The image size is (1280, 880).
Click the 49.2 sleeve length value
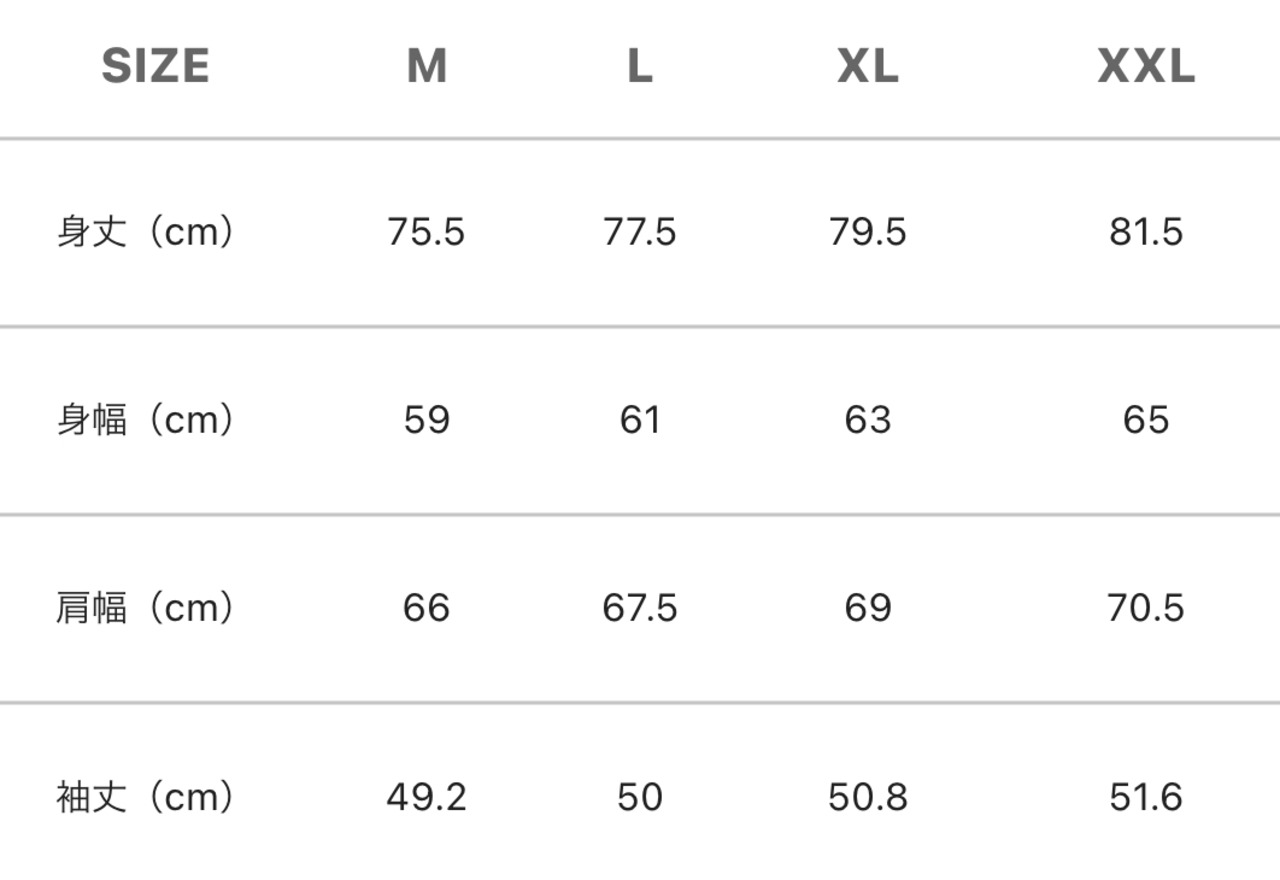pyautogui.click(x=427, y=797)
